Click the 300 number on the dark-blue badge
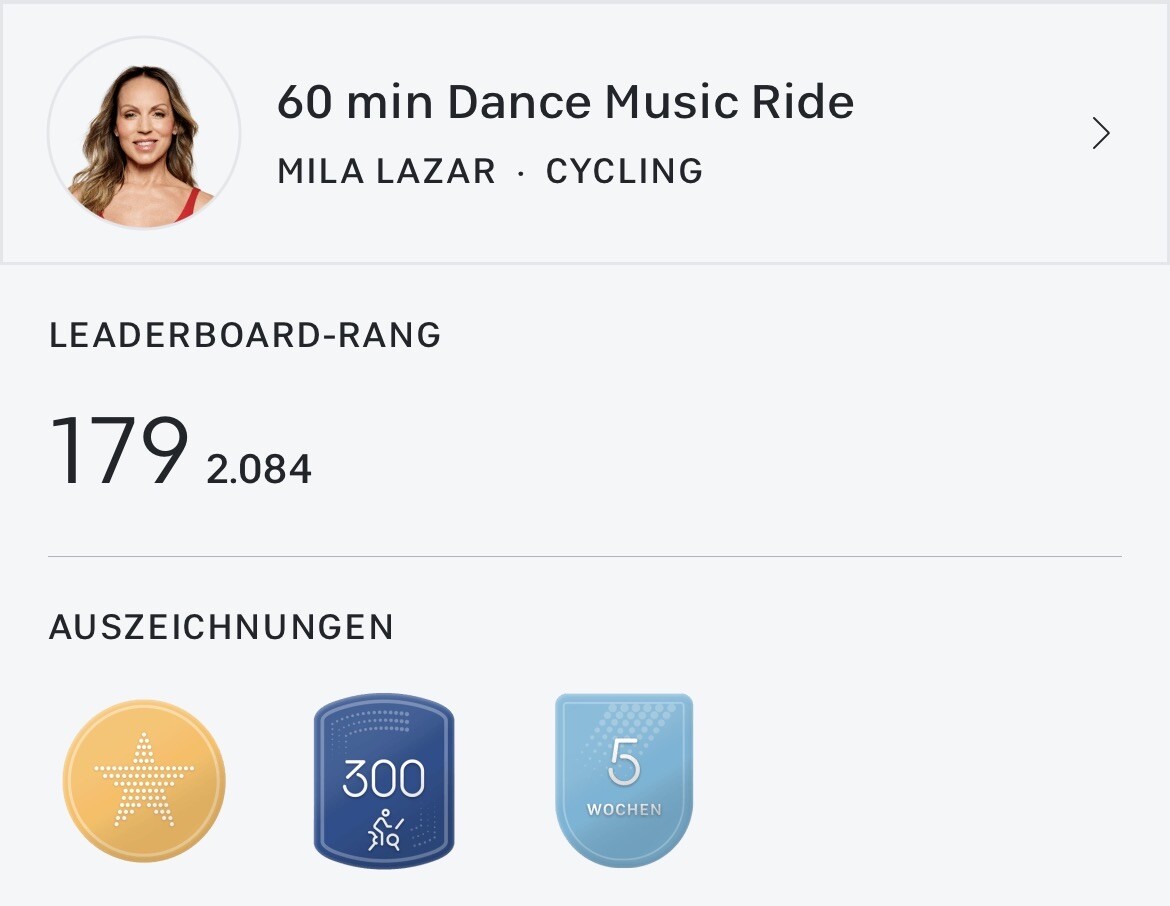1170x906 pixels. click(x=384, y=778)
